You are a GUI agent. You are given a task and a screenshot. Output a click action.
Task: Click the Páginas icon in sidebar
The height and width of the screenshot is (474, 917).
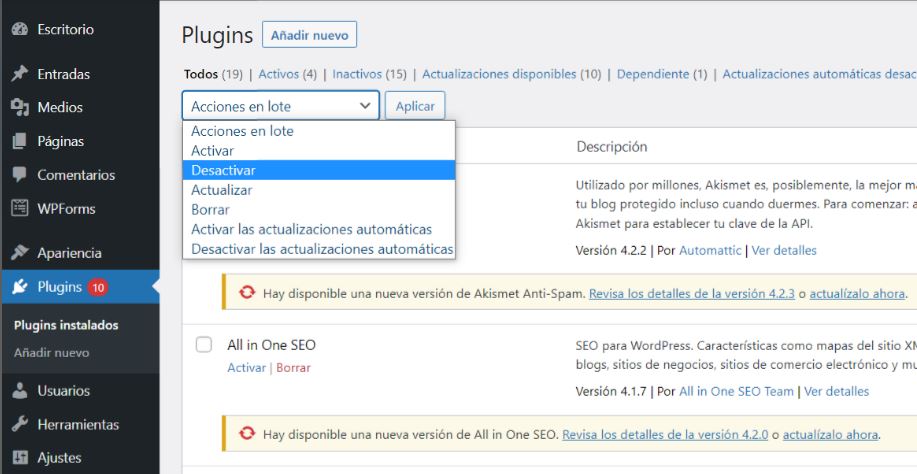pyautogui.click(x=19, y=141)
